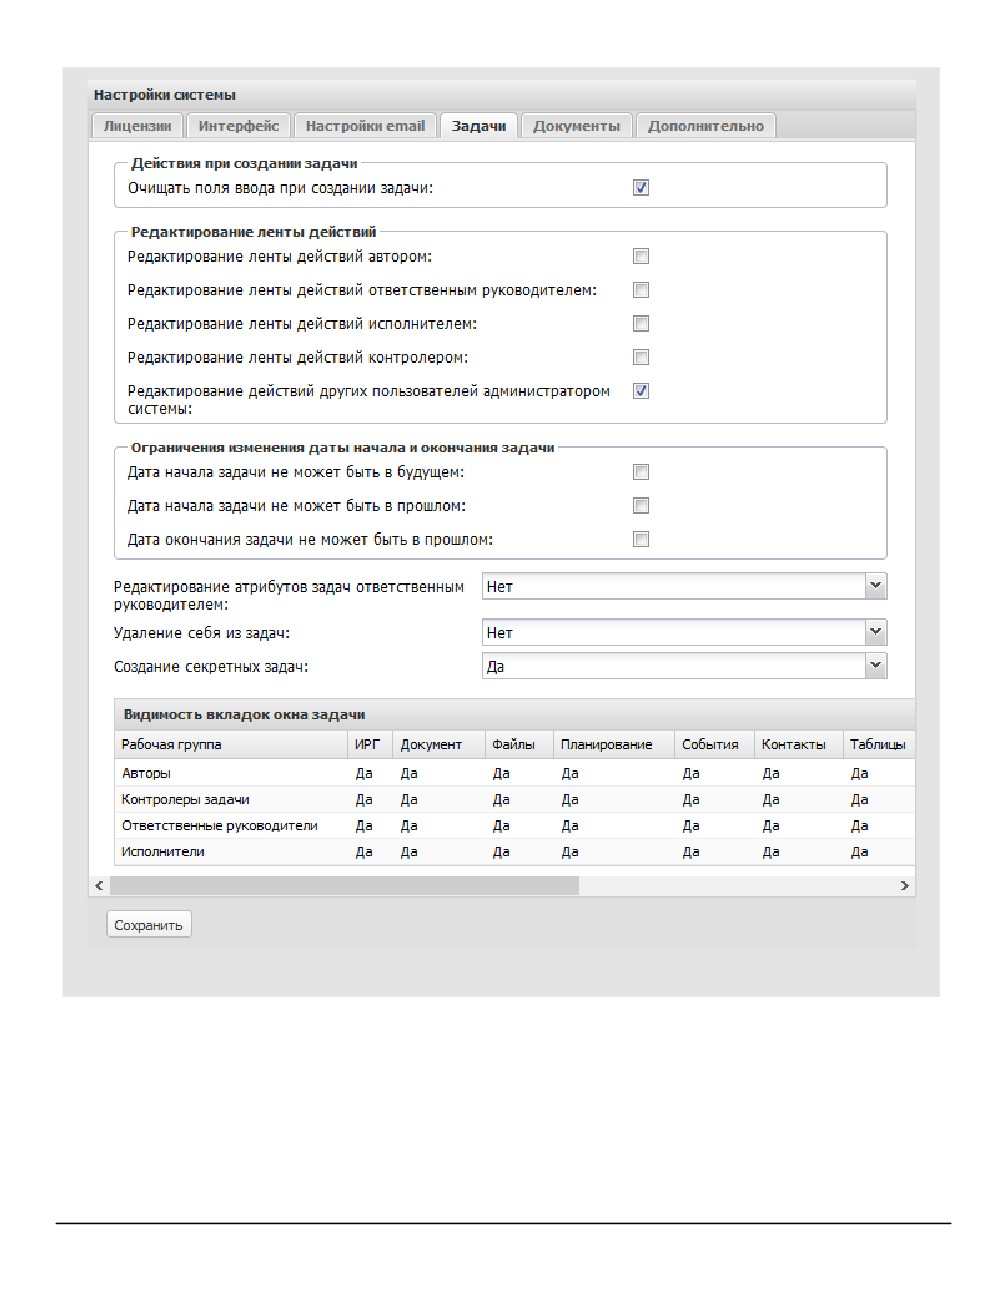This screenshot has width=1004, height=1300.
Task: Toggle 'Редактирование ленты действий исполнителем' checkbox
Action: (x=641, y=323)
